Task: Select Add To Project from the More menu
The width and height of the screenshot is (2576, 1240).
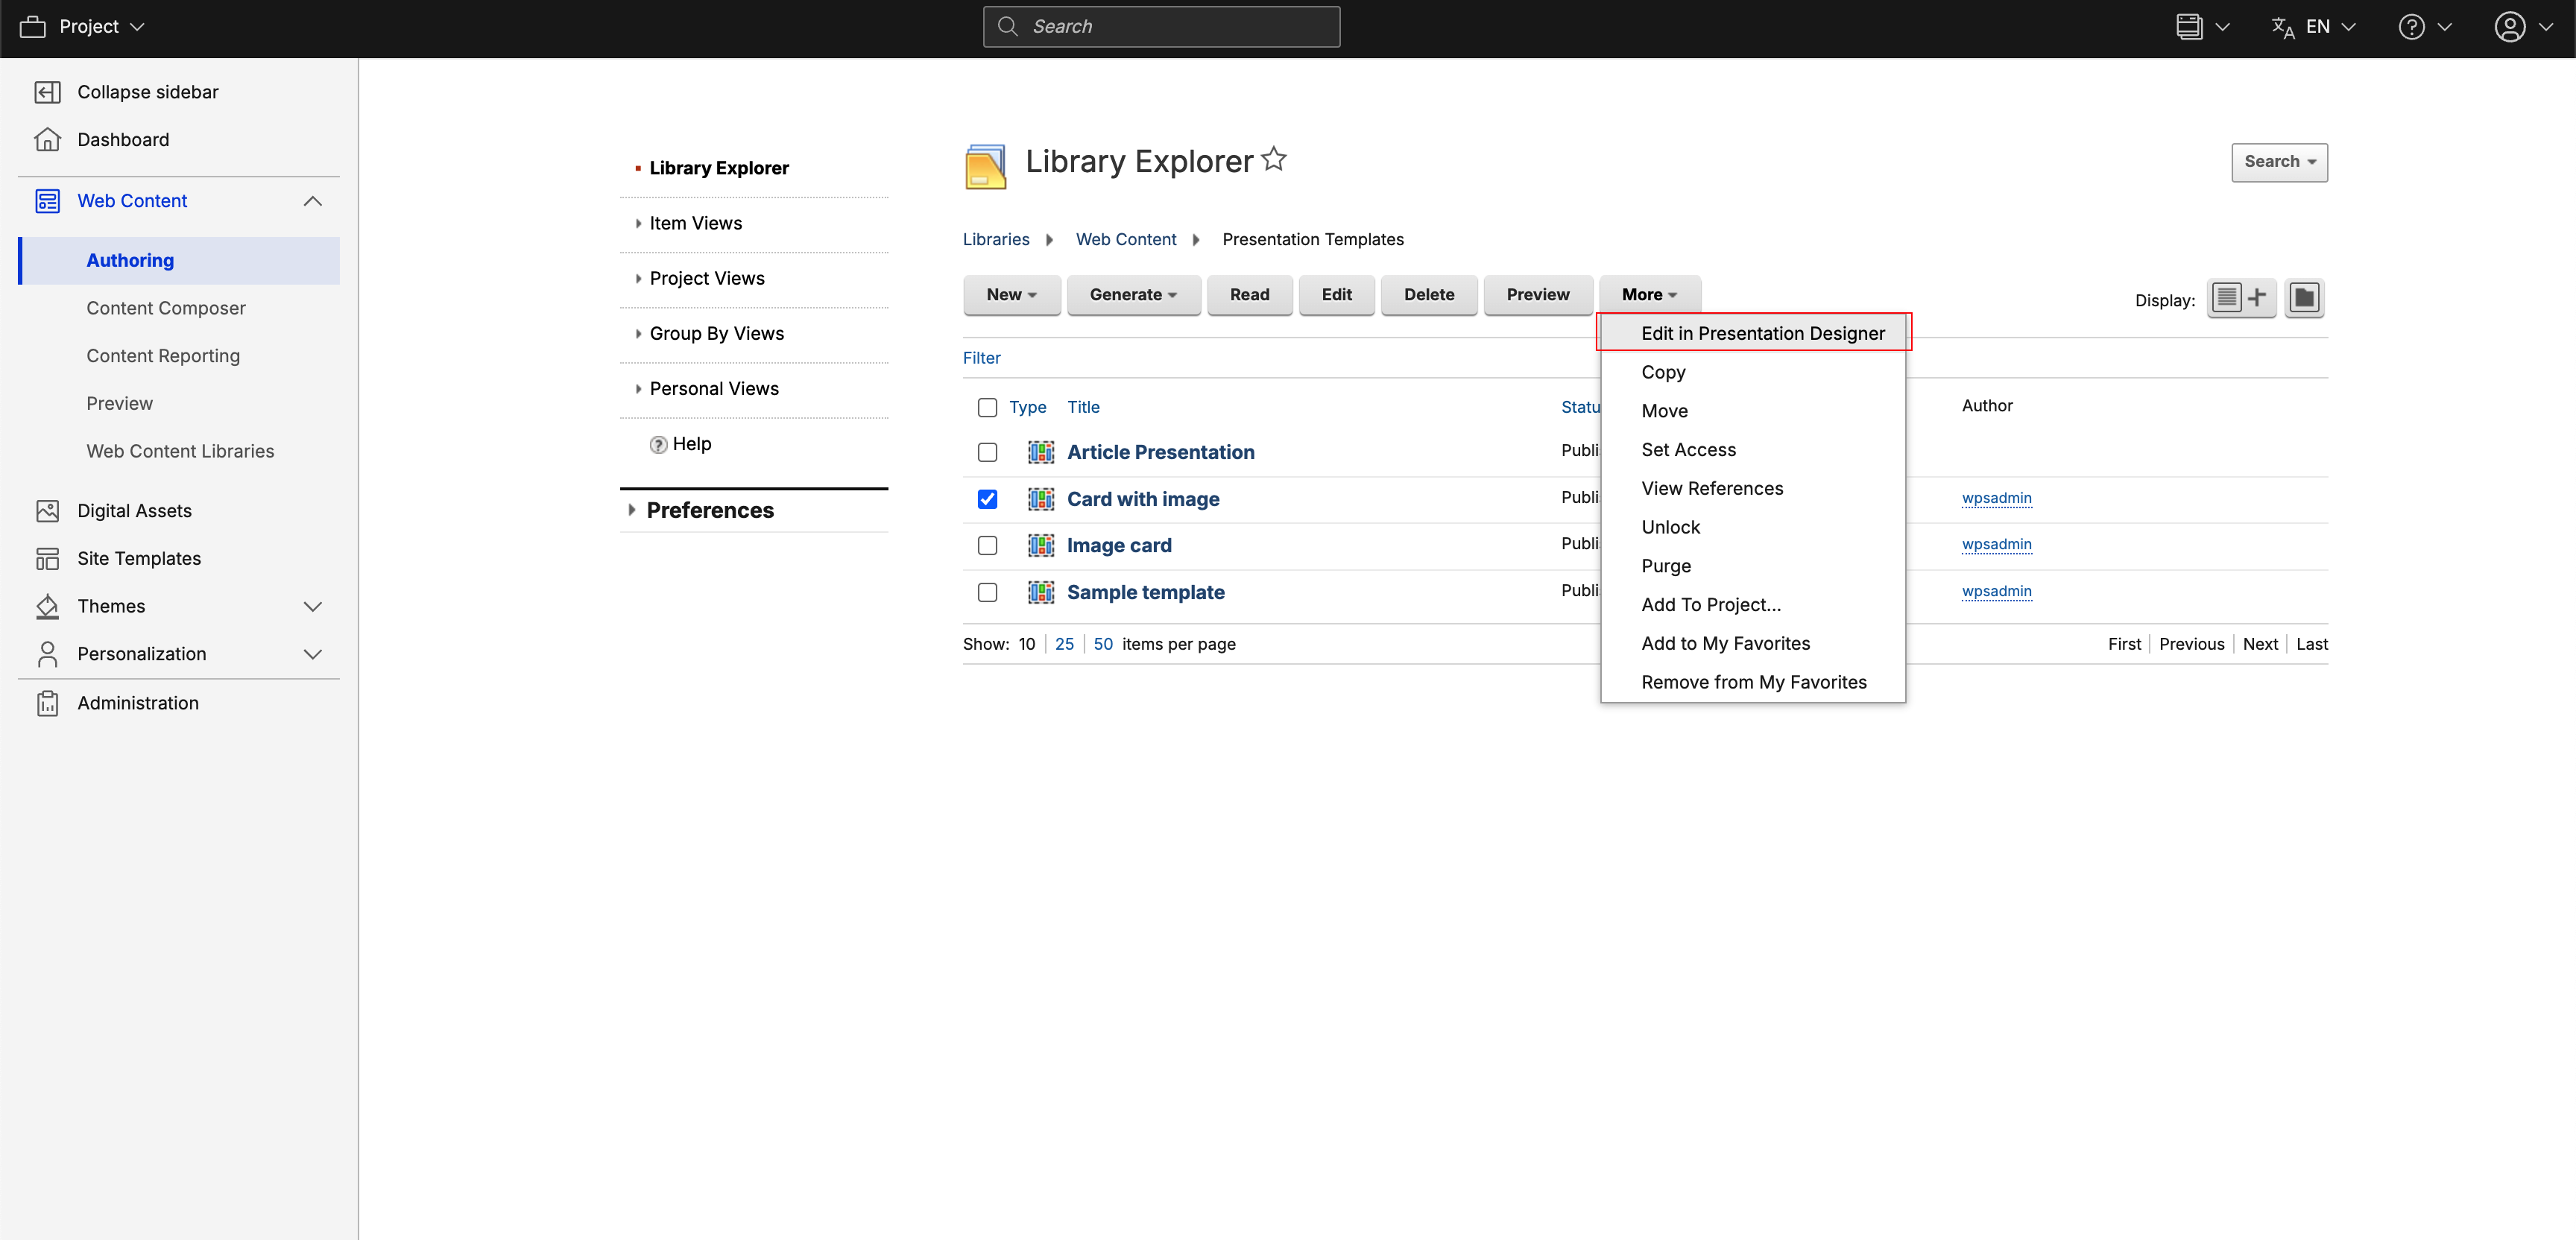Action: [x=1710, y=604]
